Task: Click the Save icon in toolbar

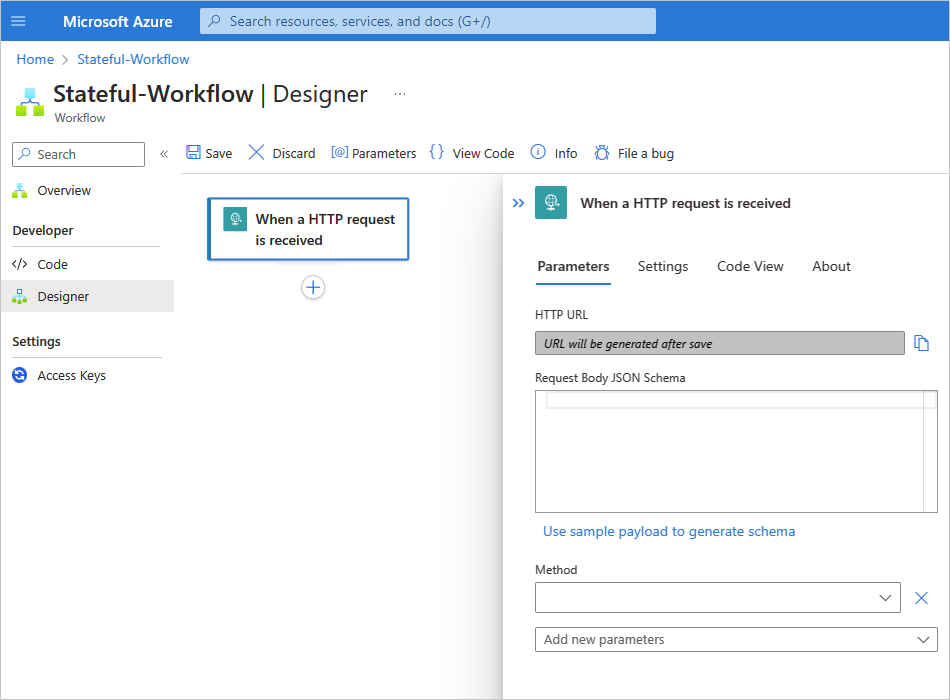Action: [x=194, y=153]
